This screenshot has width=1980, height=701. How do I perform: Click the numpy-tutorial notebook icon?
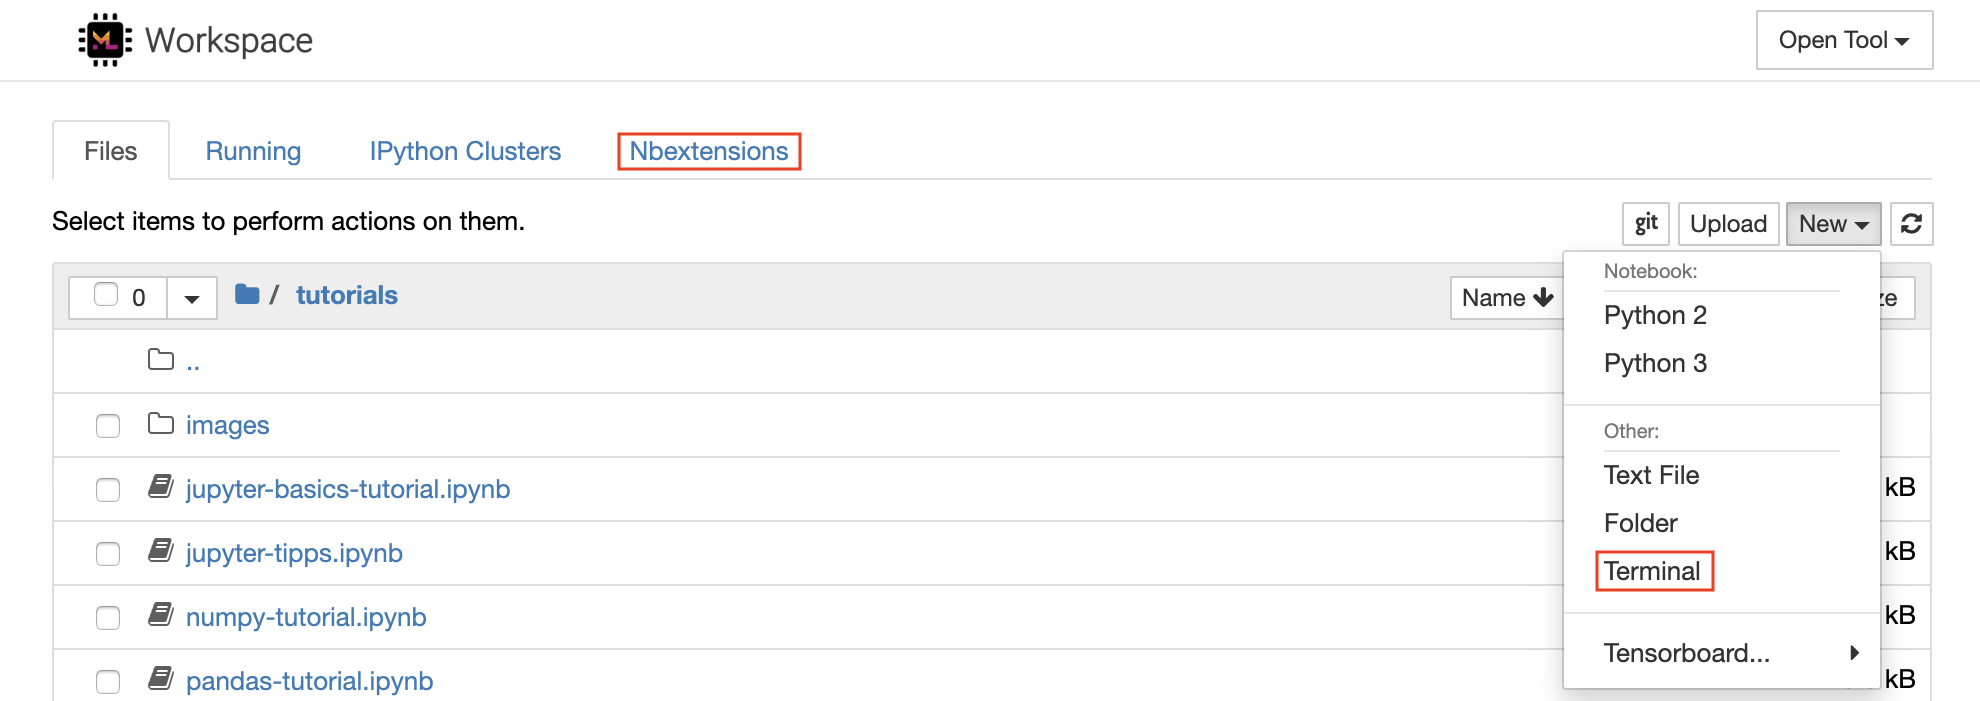(x=161, y=615)
